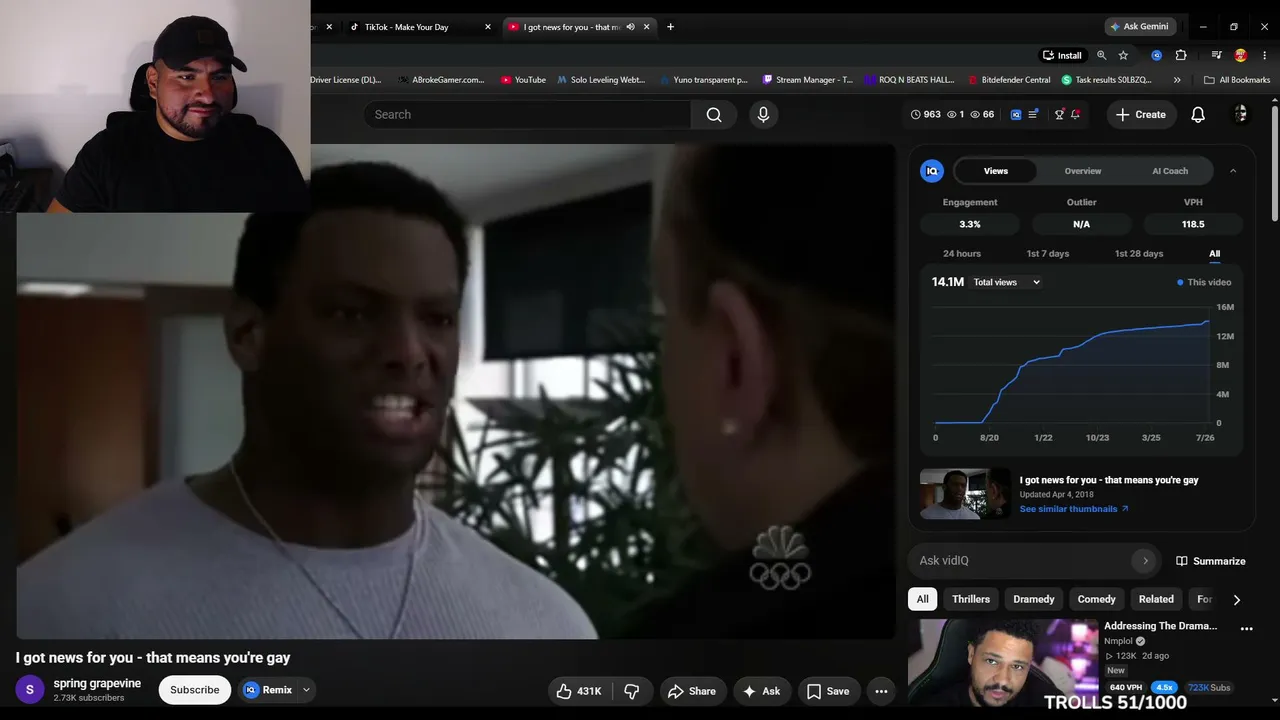The width and height of the screenshot is (1280, 720).
Task: Click the vidIQ trophy icon in the header
Action: [1059, 115]
